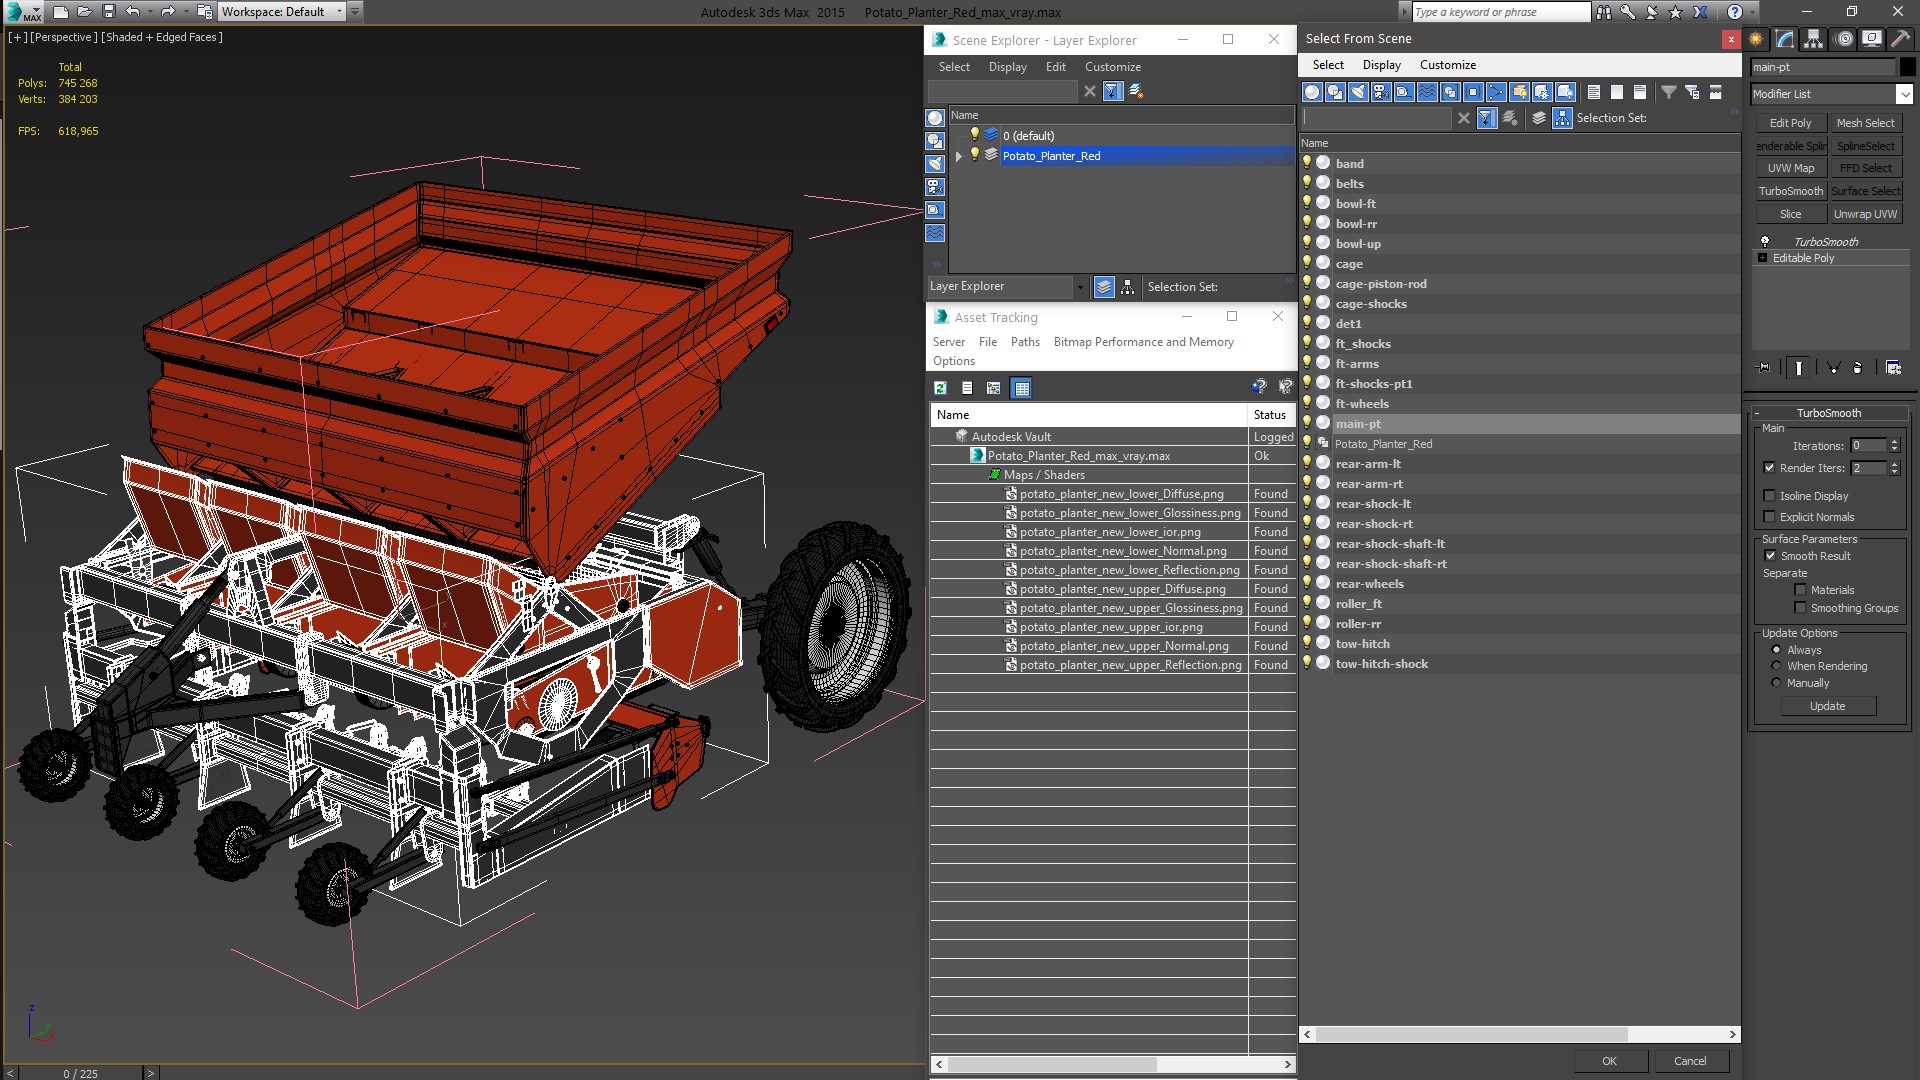Screen dimensions: 1920x1080
Task: Toggle visibility lightbulb of Potato_Planter_Red layer
Action: 974,155
